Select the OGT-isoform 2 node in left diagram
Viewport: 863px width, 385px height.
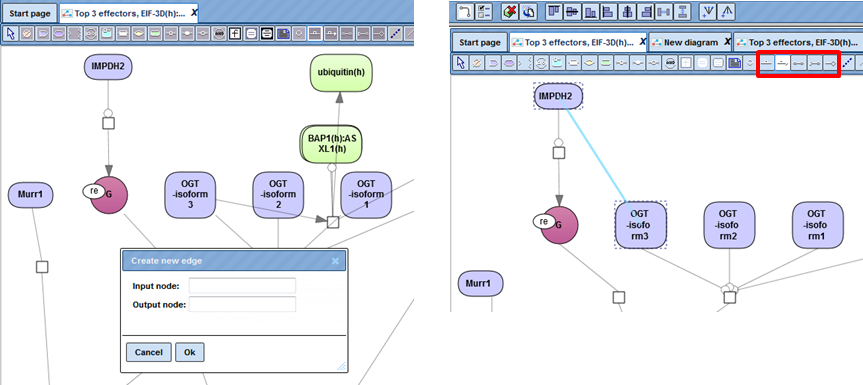(278, 194)
